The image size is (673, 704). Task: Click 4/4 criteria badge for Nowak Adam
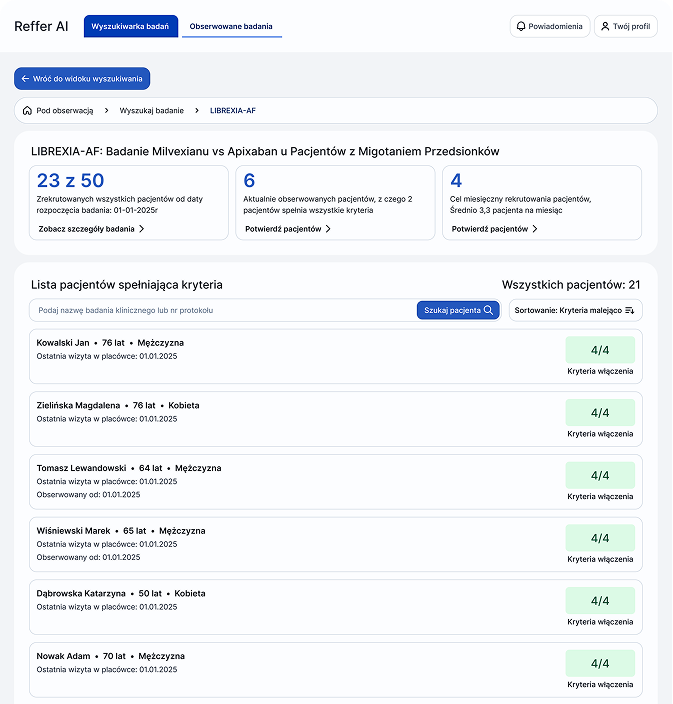[600, 663]
